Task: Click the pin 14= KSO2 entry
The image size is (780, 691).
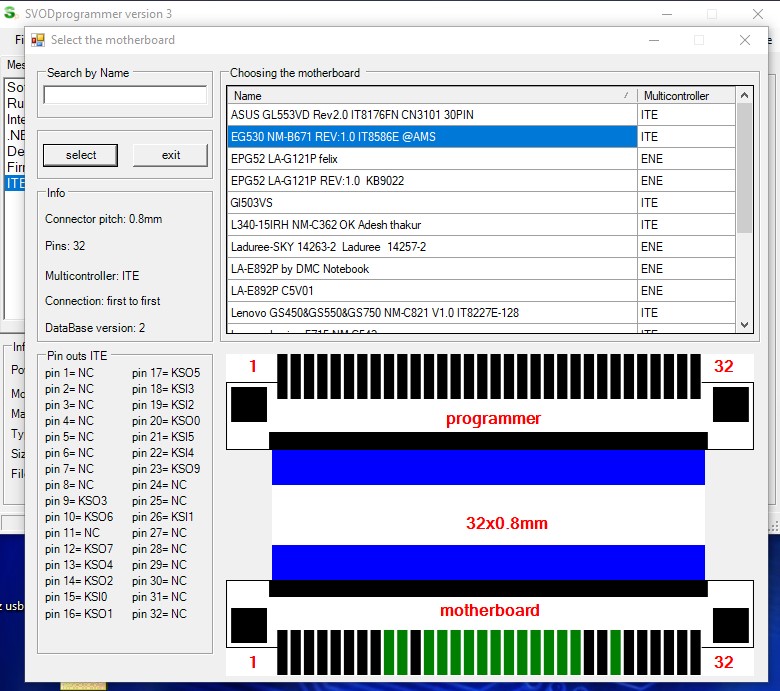Action: [79, 581]
